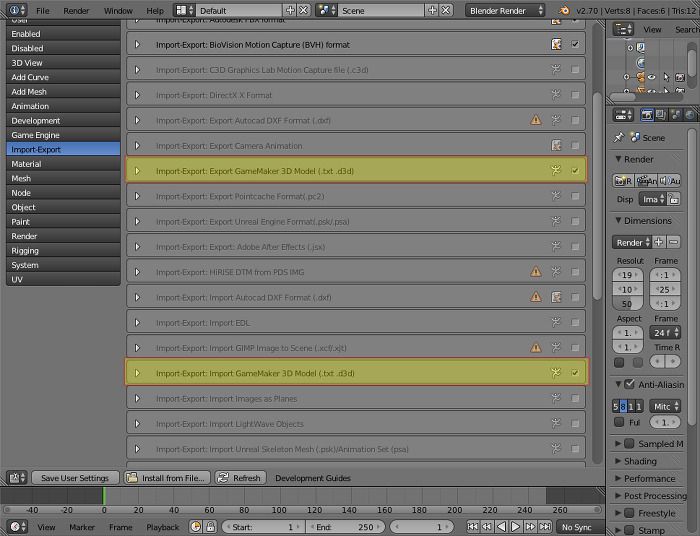Open the Mitchell filter dropdown

(665, 406)
